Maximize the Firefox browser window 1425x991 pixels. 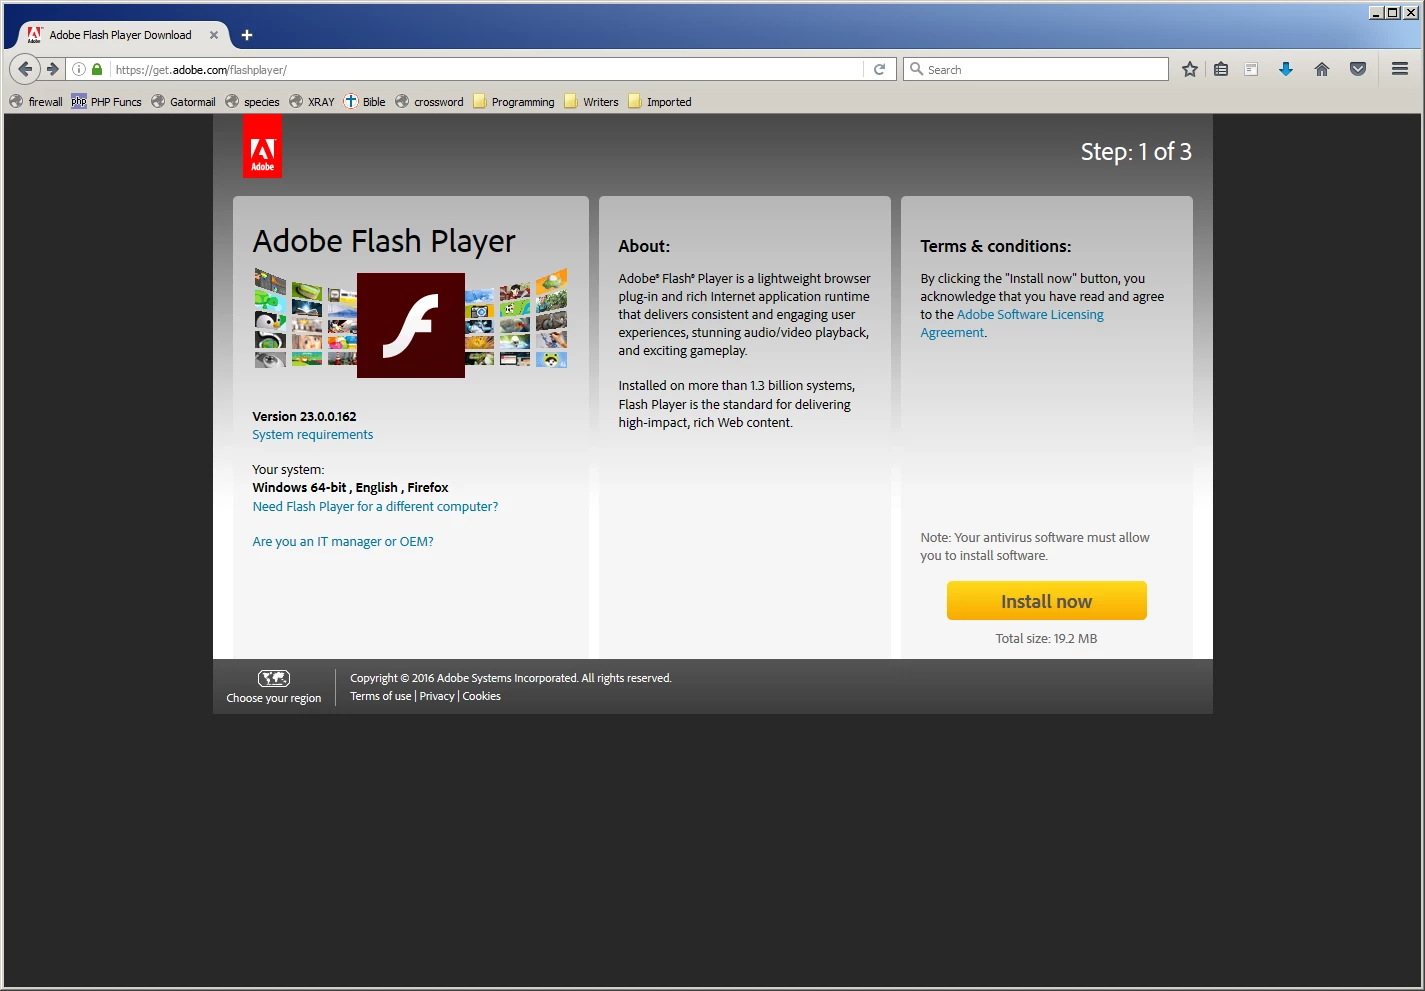point(1393,12)
